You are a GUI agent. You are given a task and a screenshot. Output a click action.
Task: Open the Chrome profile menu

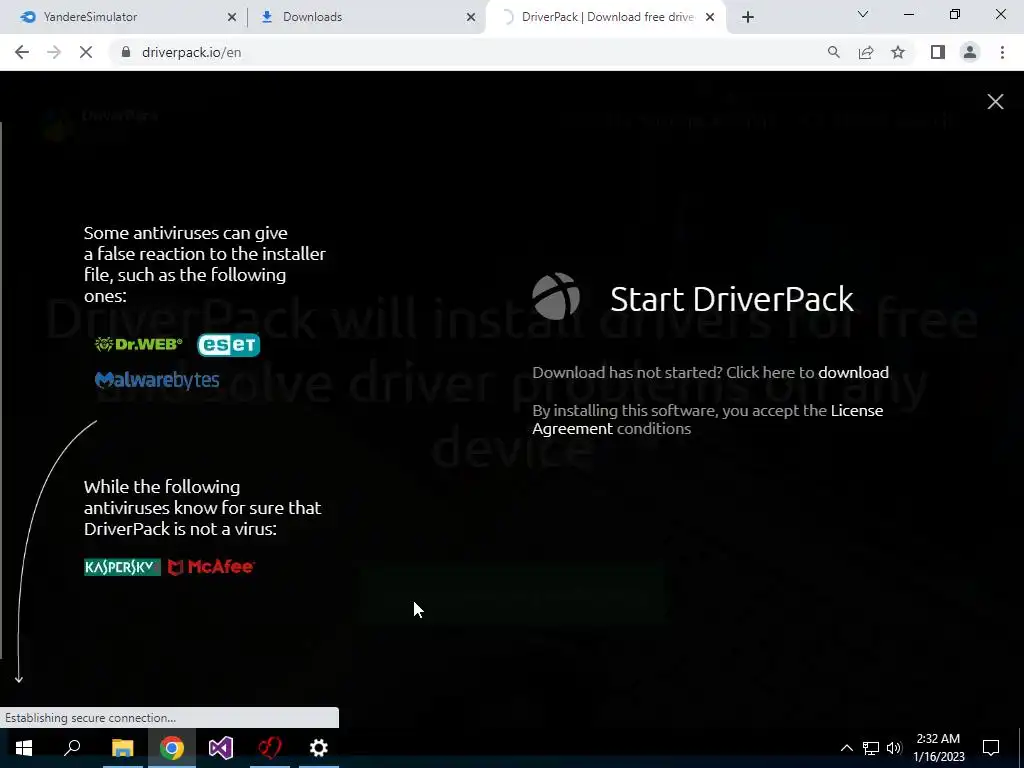point(970,52)
